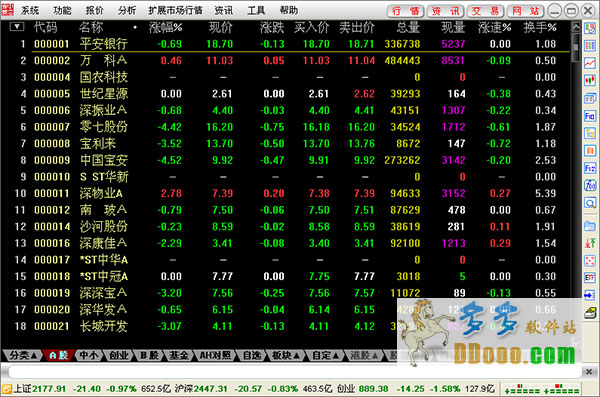
Task: Click the 行情 button at top right
Action: 405,11
